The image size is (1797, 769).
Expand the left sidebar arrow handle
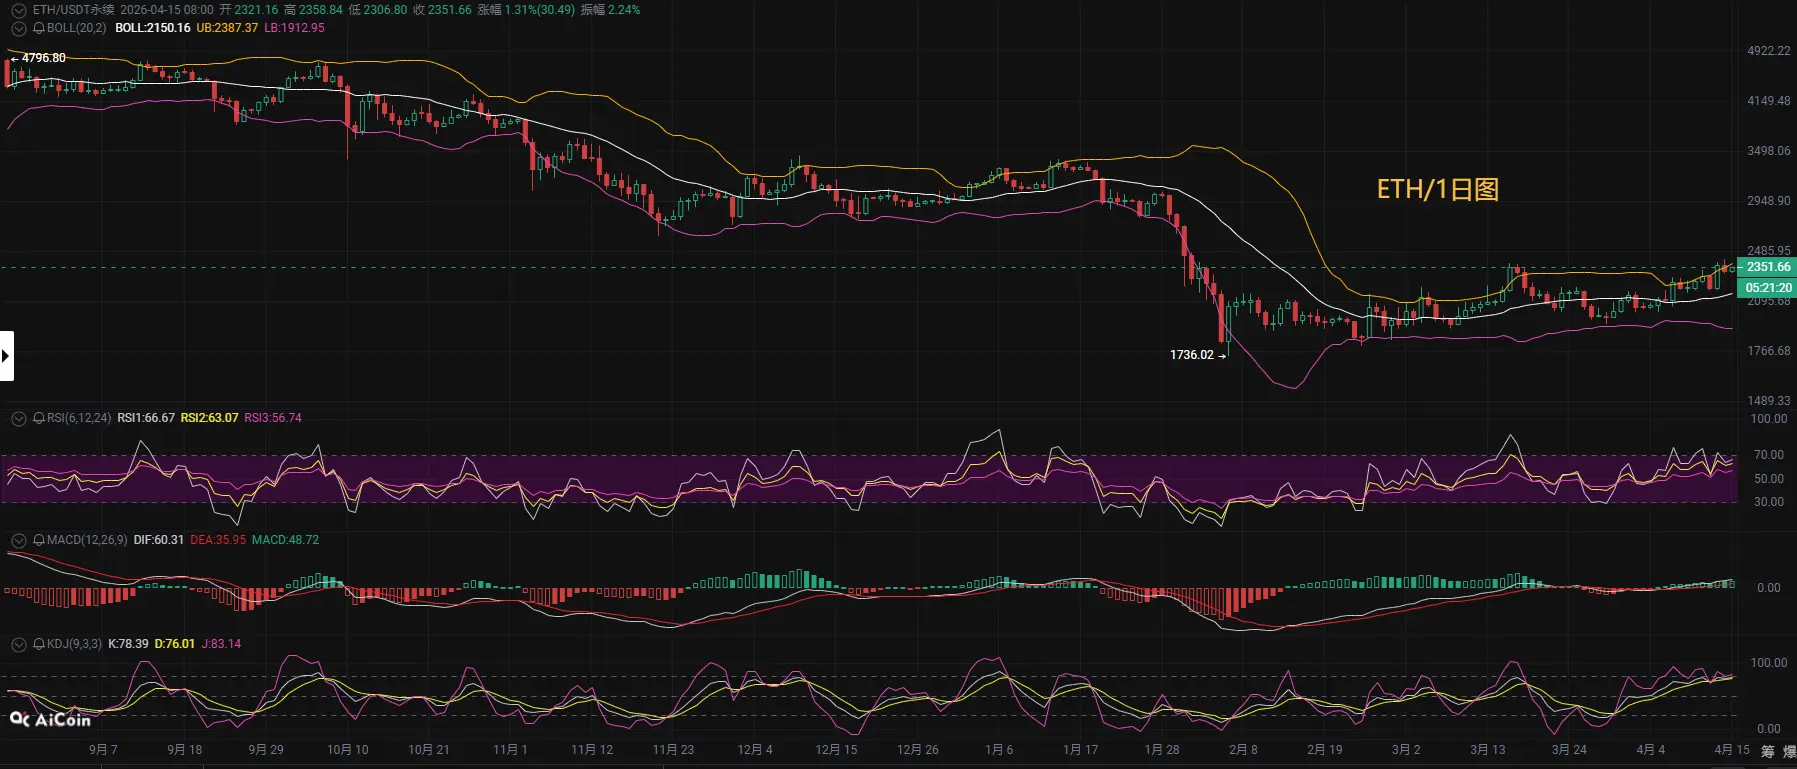[x=6, y=356]
